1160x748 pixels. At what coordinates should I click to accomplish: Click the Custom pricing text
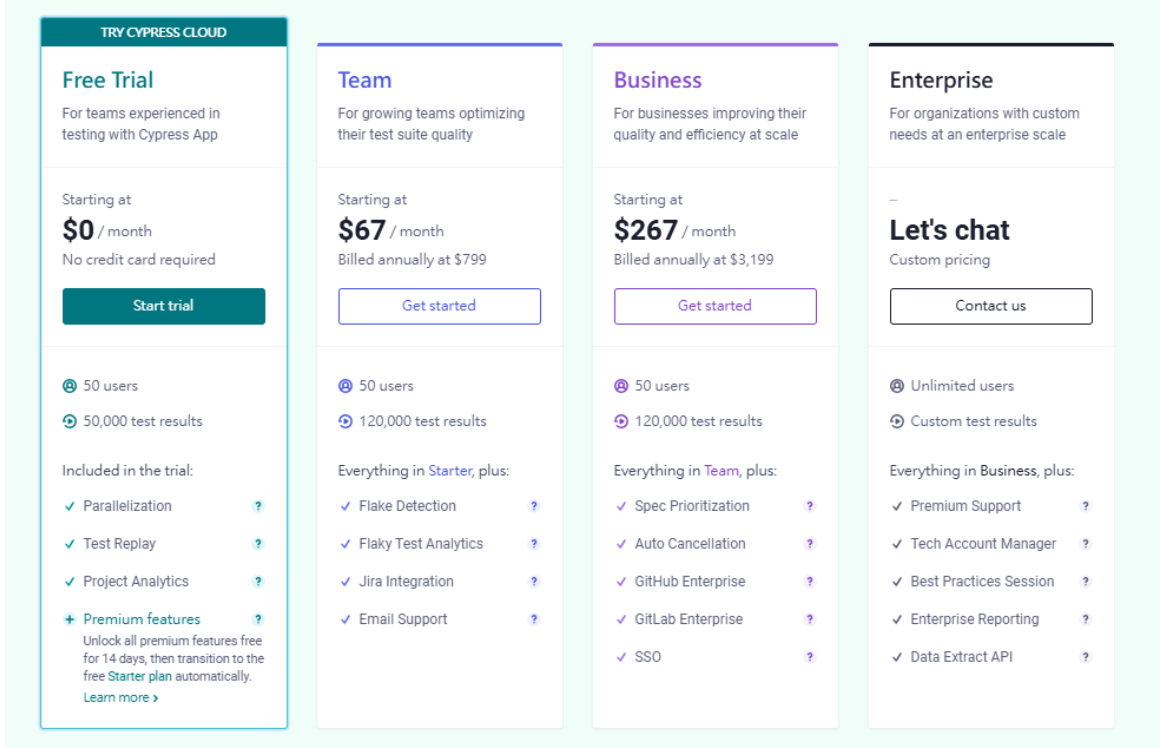click(940, 260)
